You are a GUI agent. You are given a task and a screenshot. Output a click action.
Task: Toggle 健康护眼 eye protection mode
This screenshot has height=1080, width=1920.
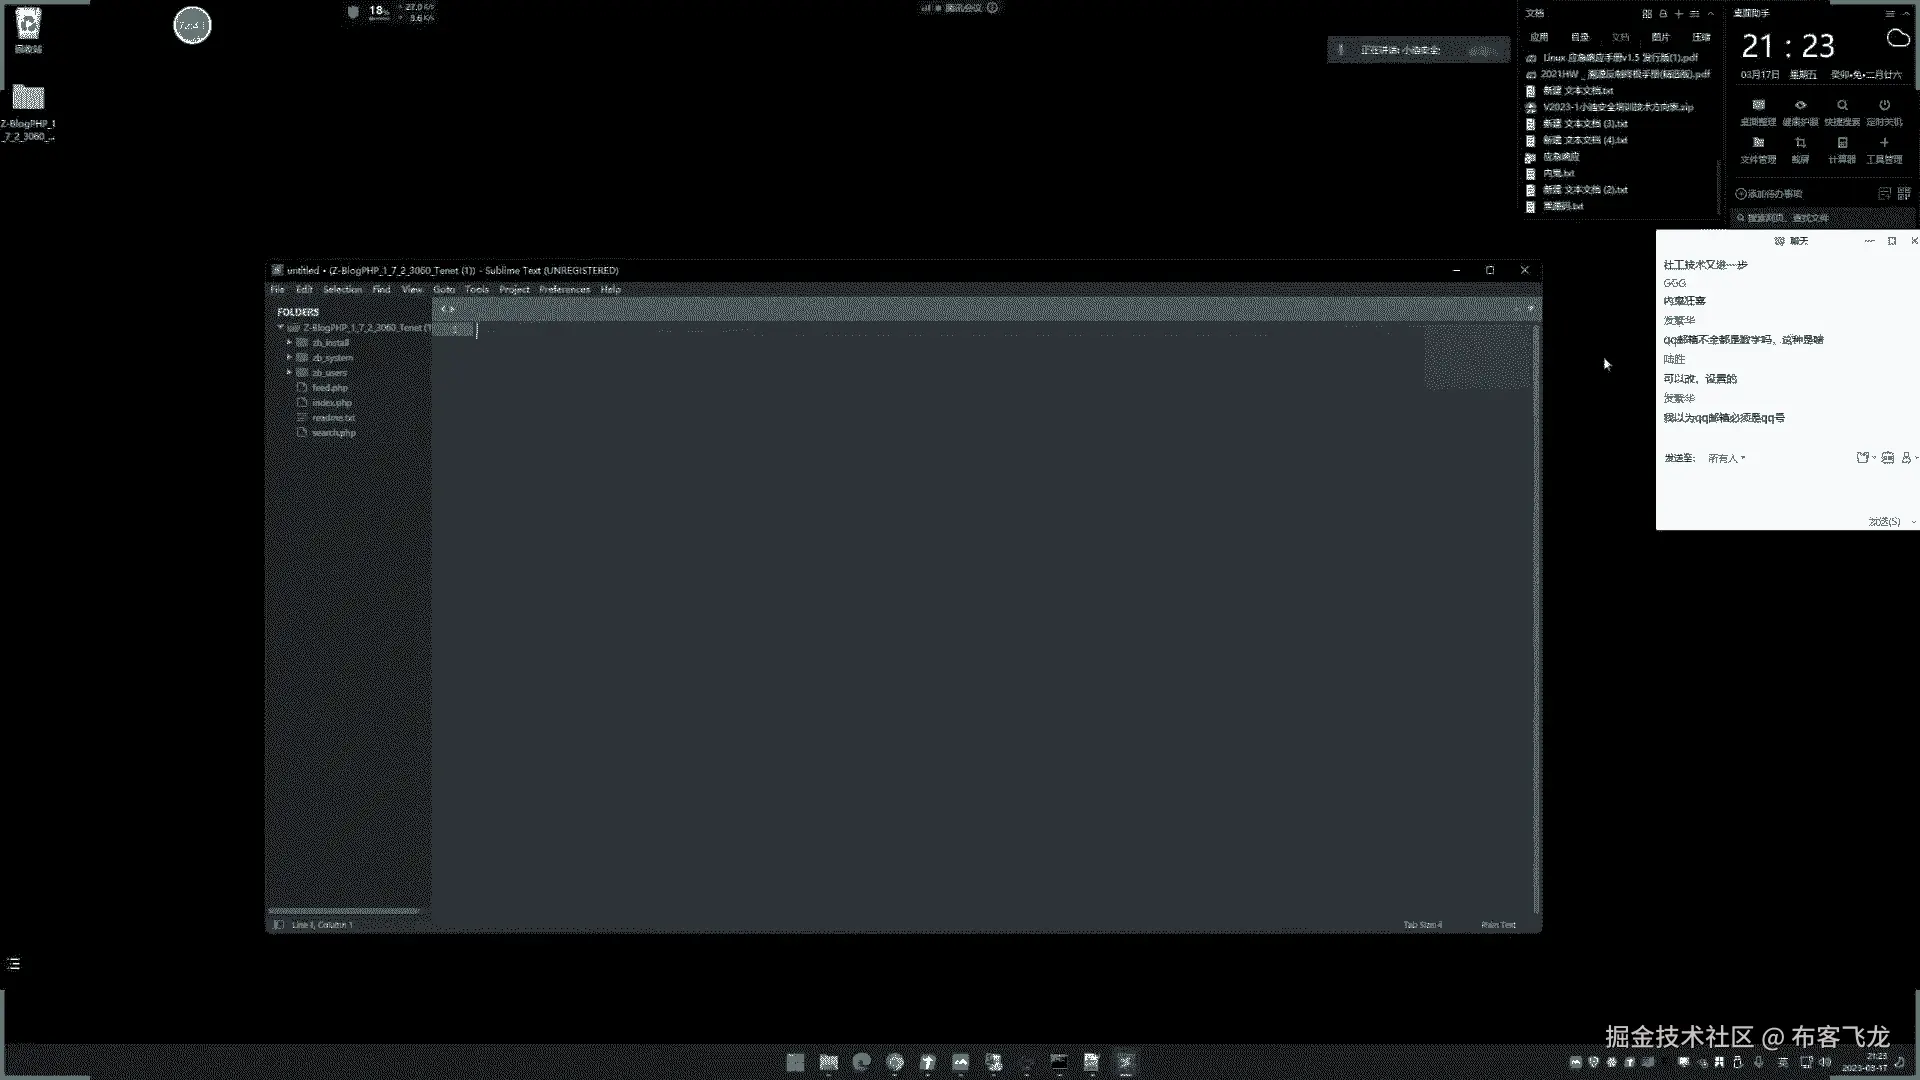[1800, 106]
